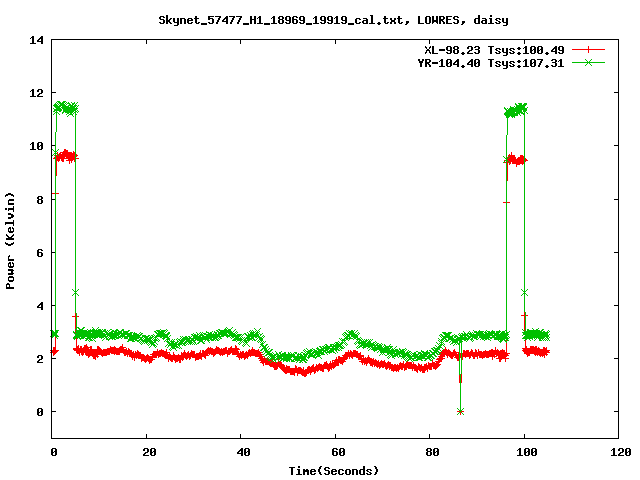Click the y-axis tick label 4
The height and width of the screenshot is (480, 640).
tap(40, 306)
